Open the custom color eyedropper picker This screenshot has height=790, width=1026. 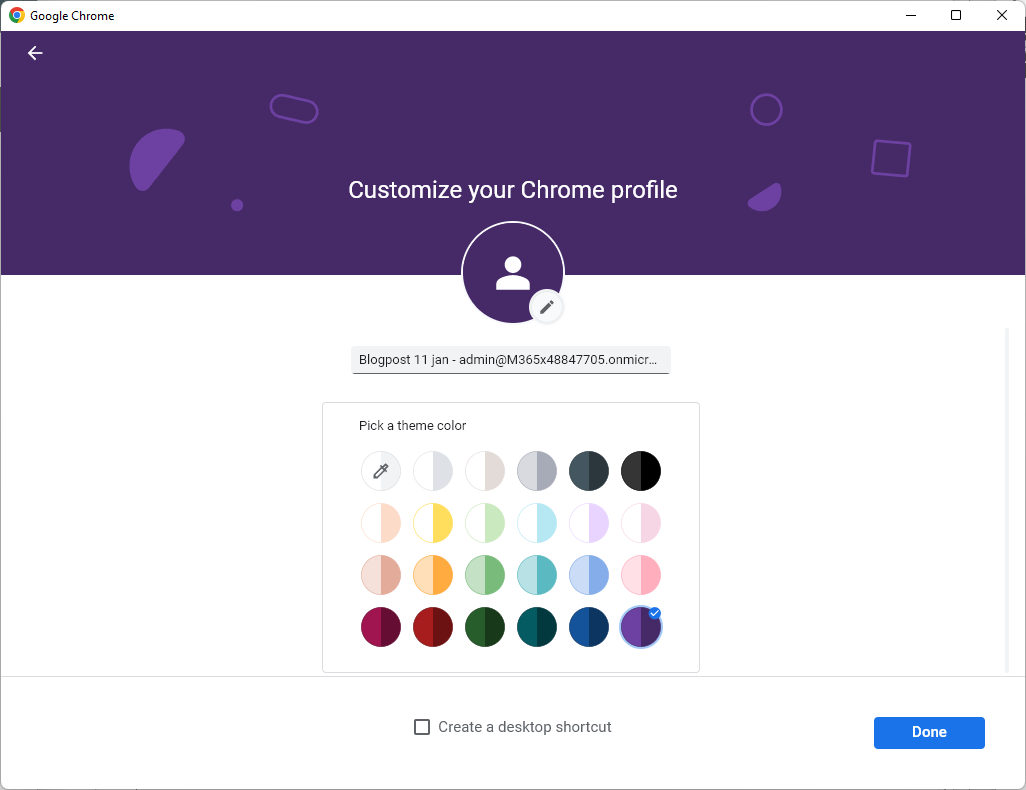[x=381, y=471]
